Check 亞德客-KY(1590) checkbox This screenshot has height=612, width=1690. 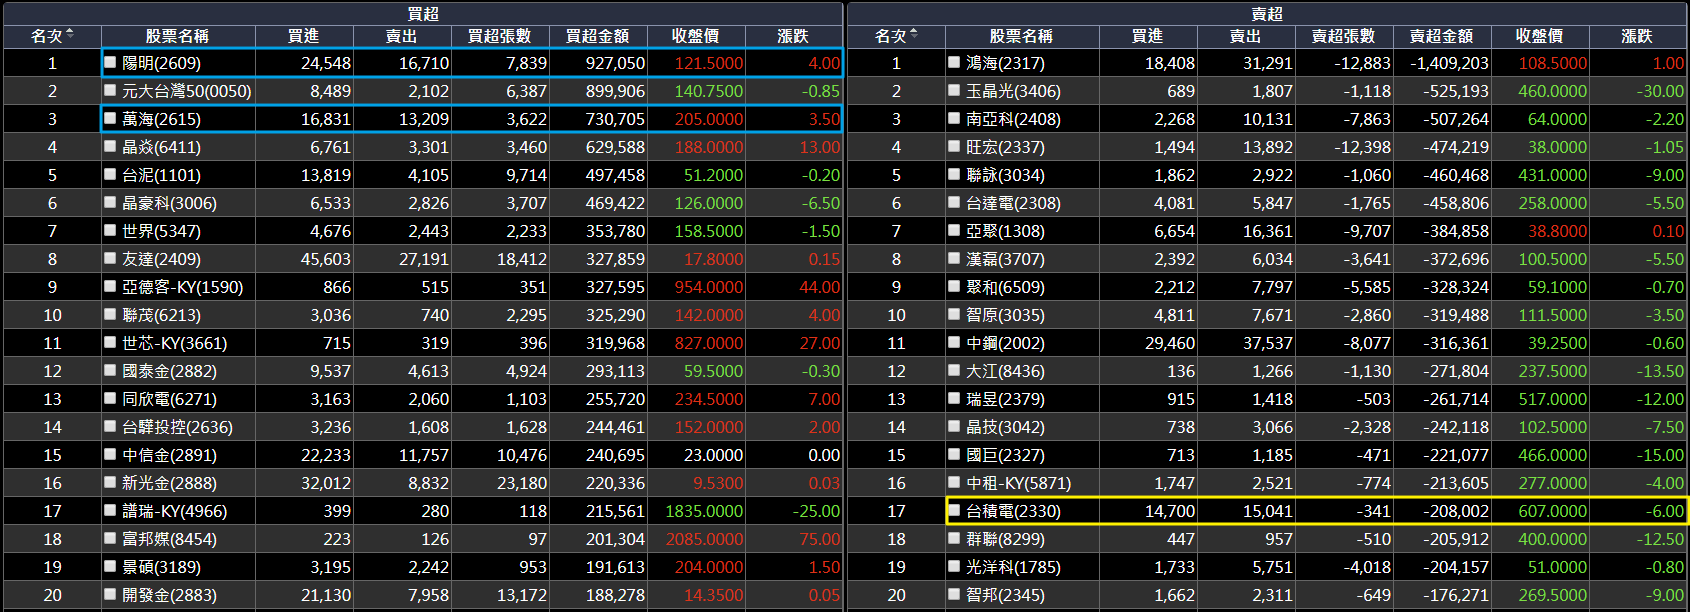[111, 286]
